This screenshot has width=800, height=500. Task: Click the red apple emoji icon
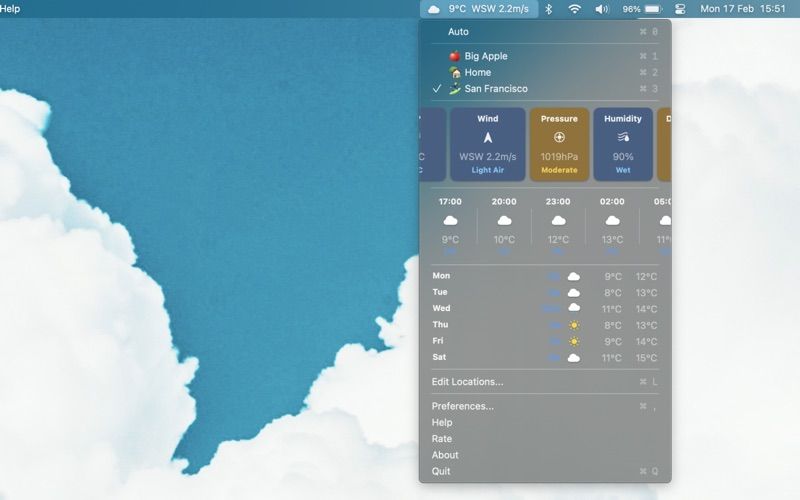pos(455,56)
